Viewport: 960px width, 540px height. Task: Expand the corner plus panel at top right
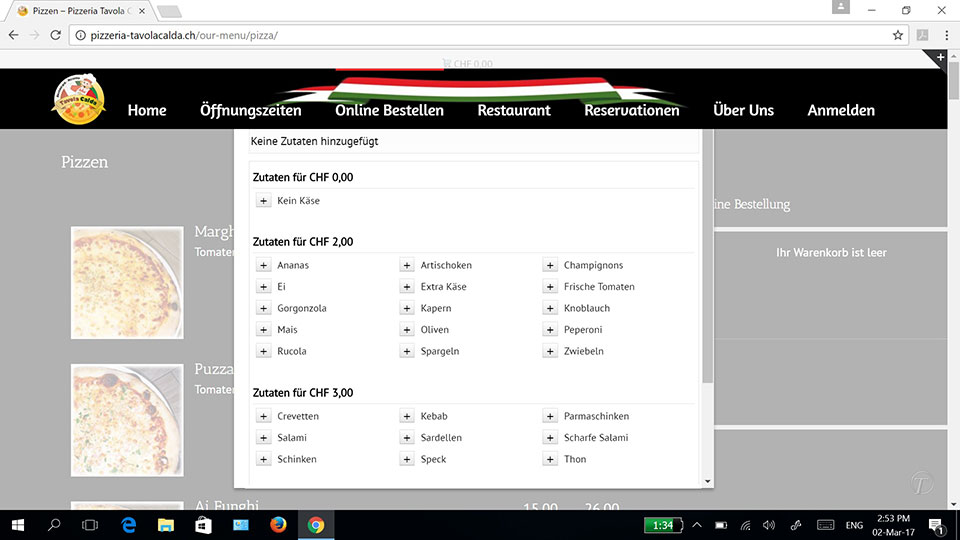(x=940, y=58)
